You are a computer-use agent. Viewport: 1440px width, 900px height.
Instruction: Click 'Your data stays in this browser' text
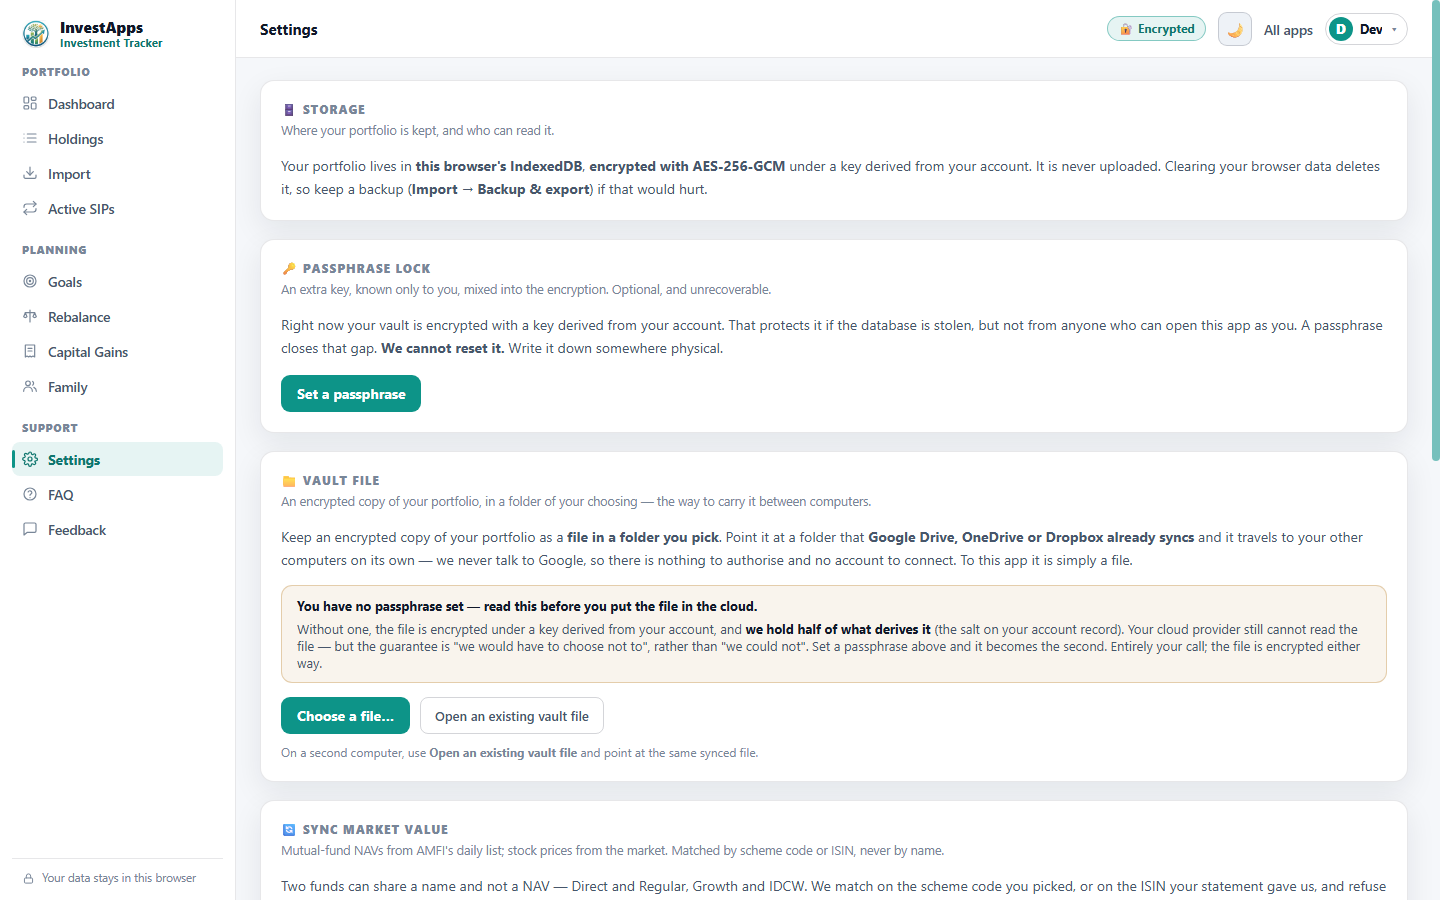coord(119,878)
